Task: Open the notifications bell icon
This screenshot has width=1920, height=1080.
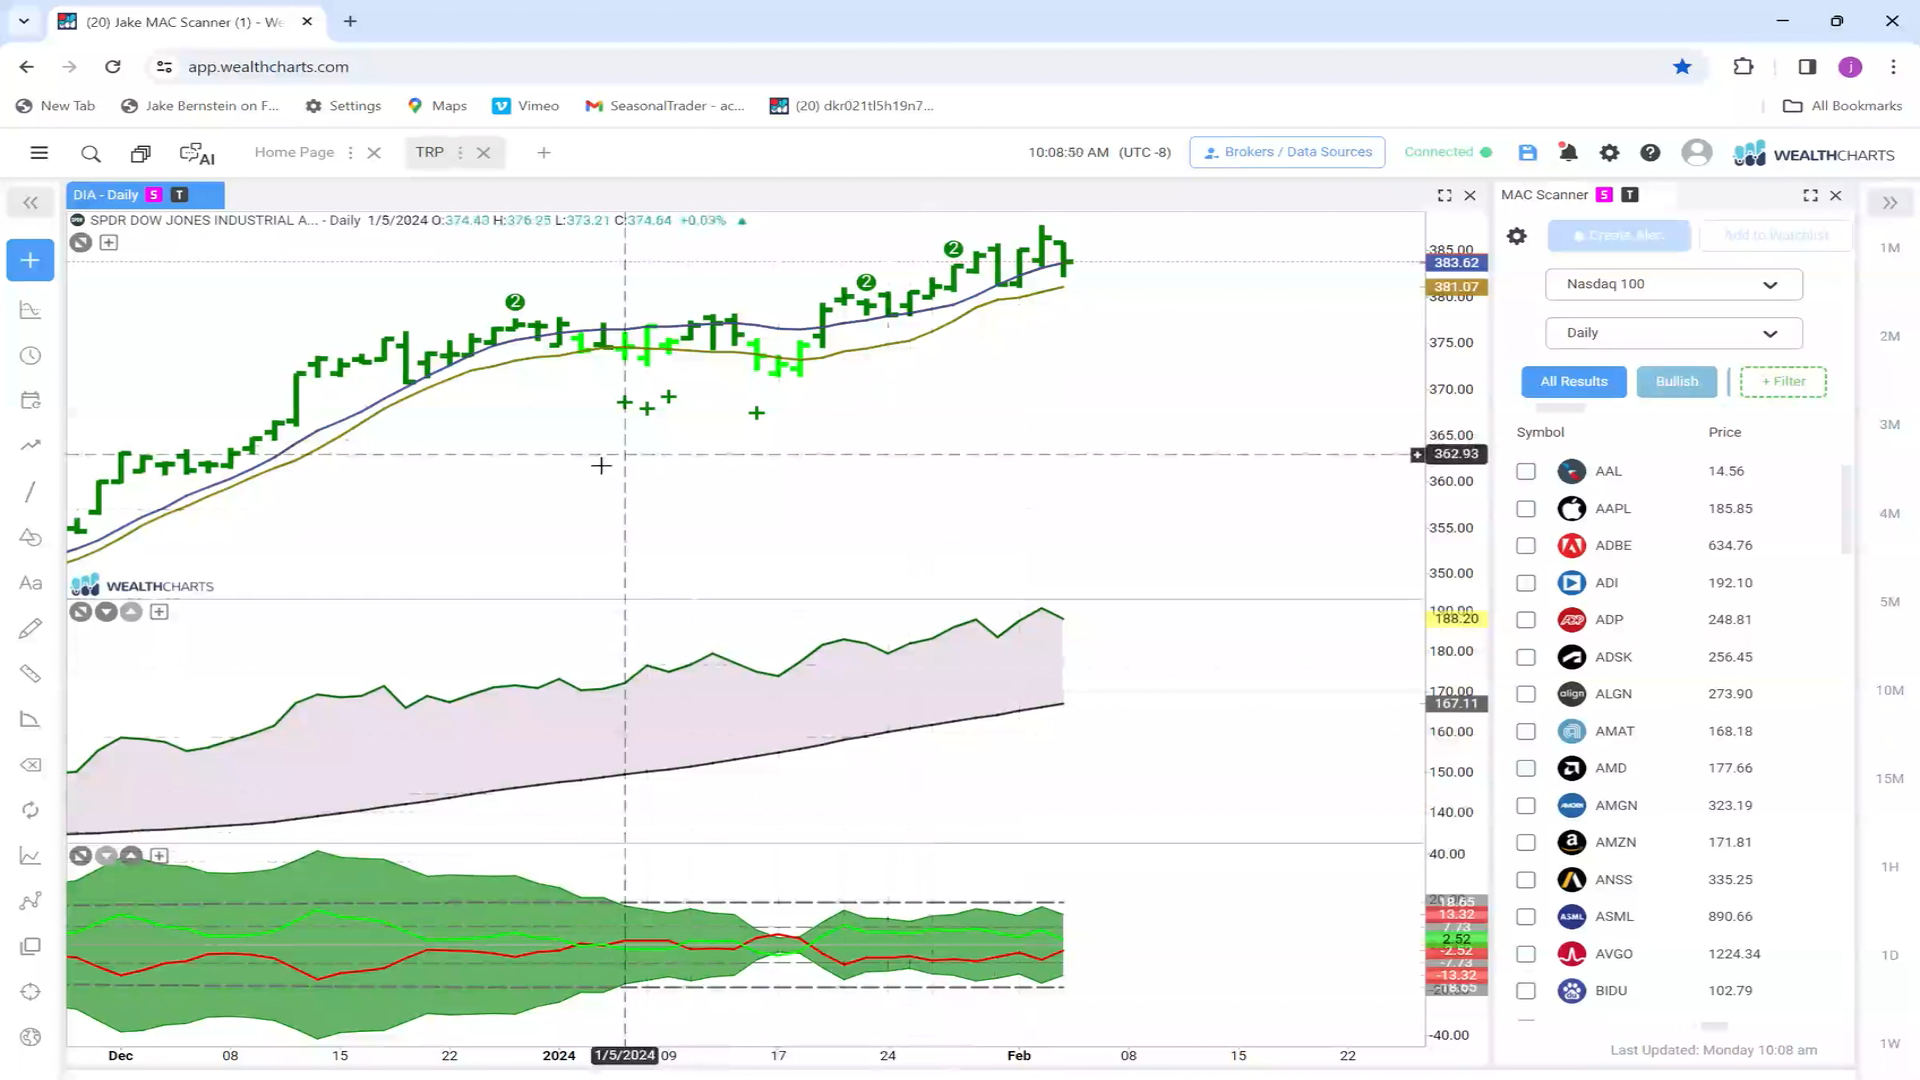Action: [1568, 152]
